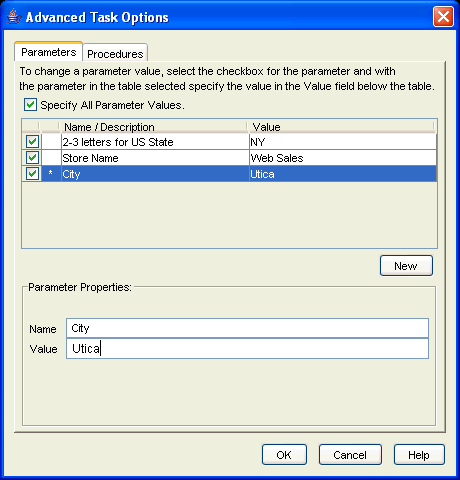Confirm the dialog with OK
Image resolution: width=460 pixels, height=480 pixels.
[284, 455]
